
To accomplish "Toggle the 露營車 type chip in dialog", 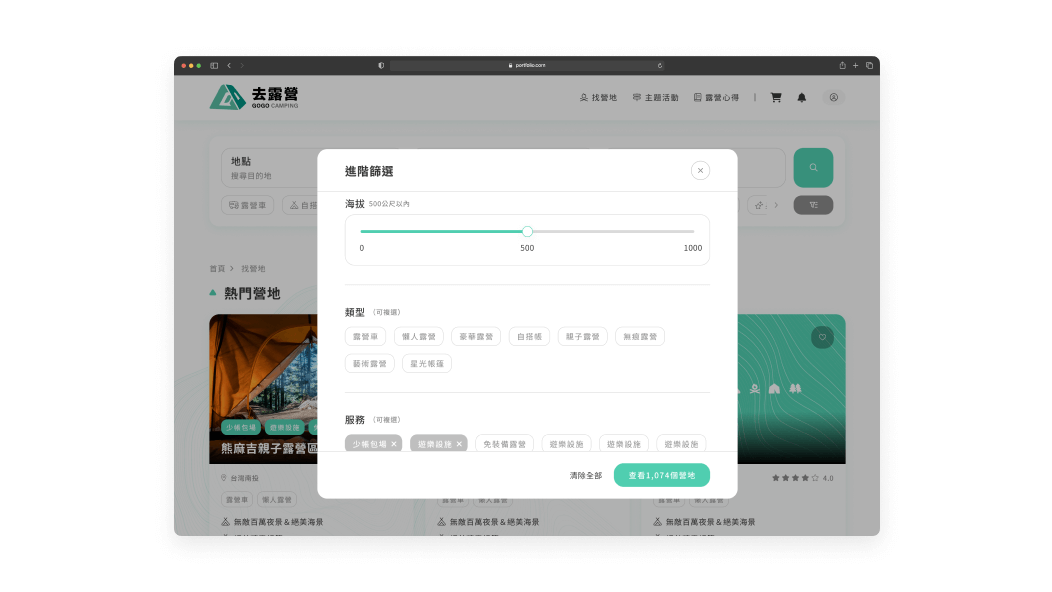I will tap(365, 337).
